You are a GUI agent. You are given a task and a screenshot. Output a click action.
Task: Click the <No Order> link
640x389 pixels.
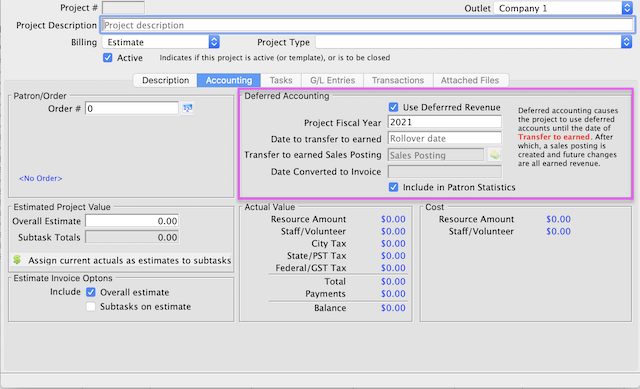pyautogui.click(x=40, y=178)
